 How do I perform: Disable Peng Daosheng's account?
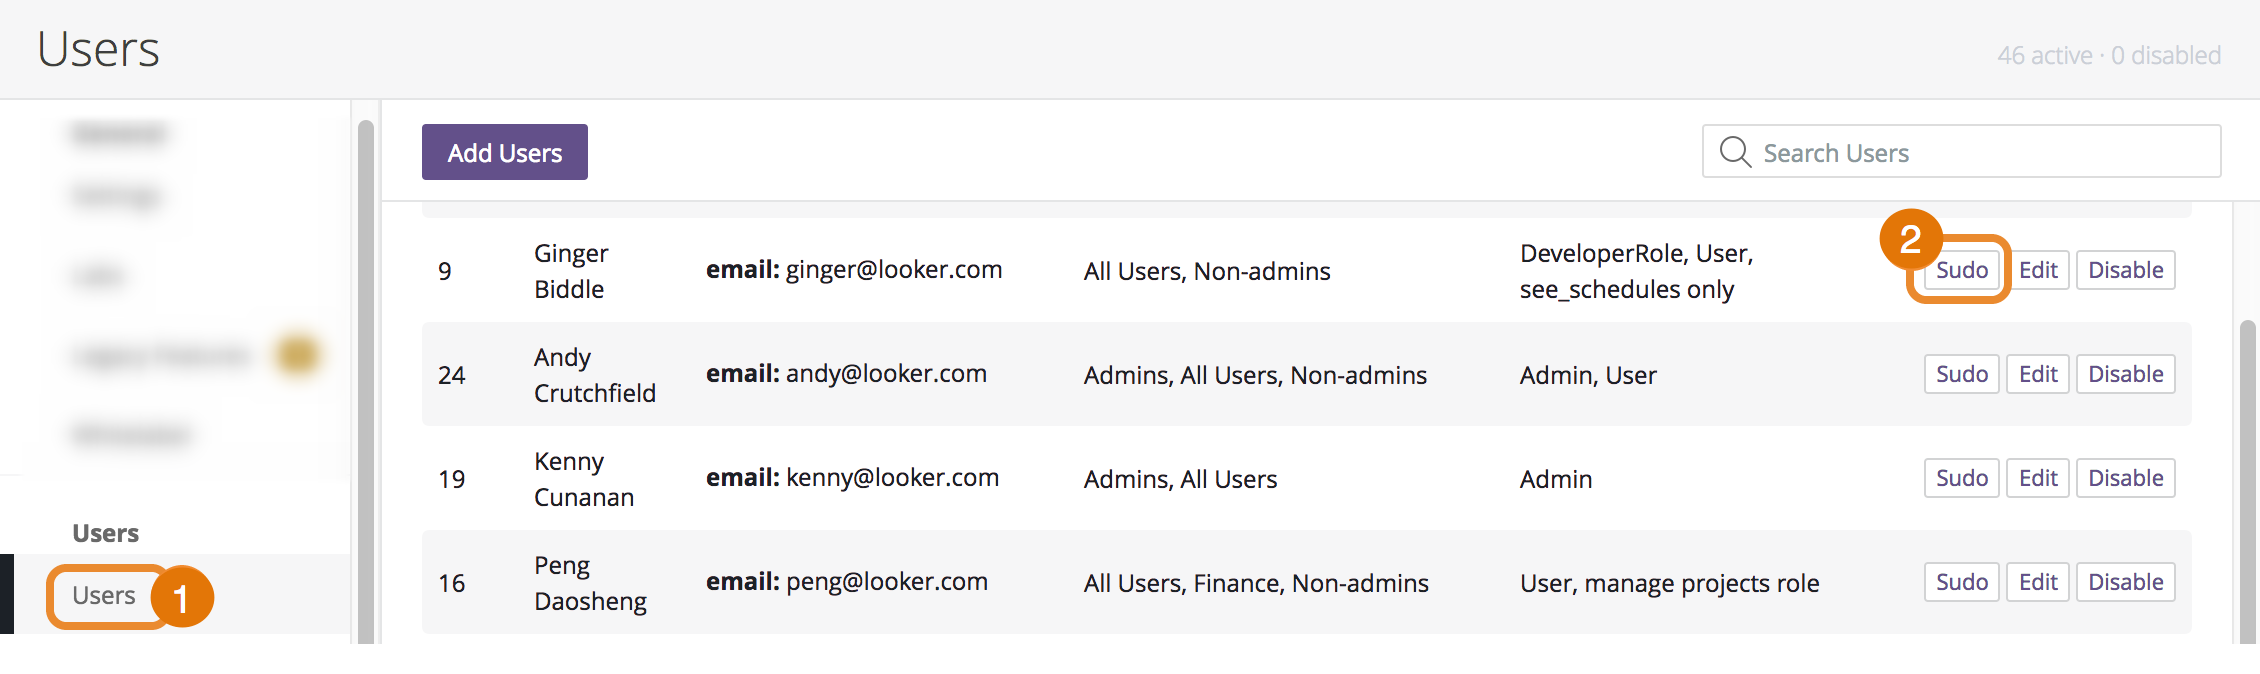click(x=2125, y=582)
